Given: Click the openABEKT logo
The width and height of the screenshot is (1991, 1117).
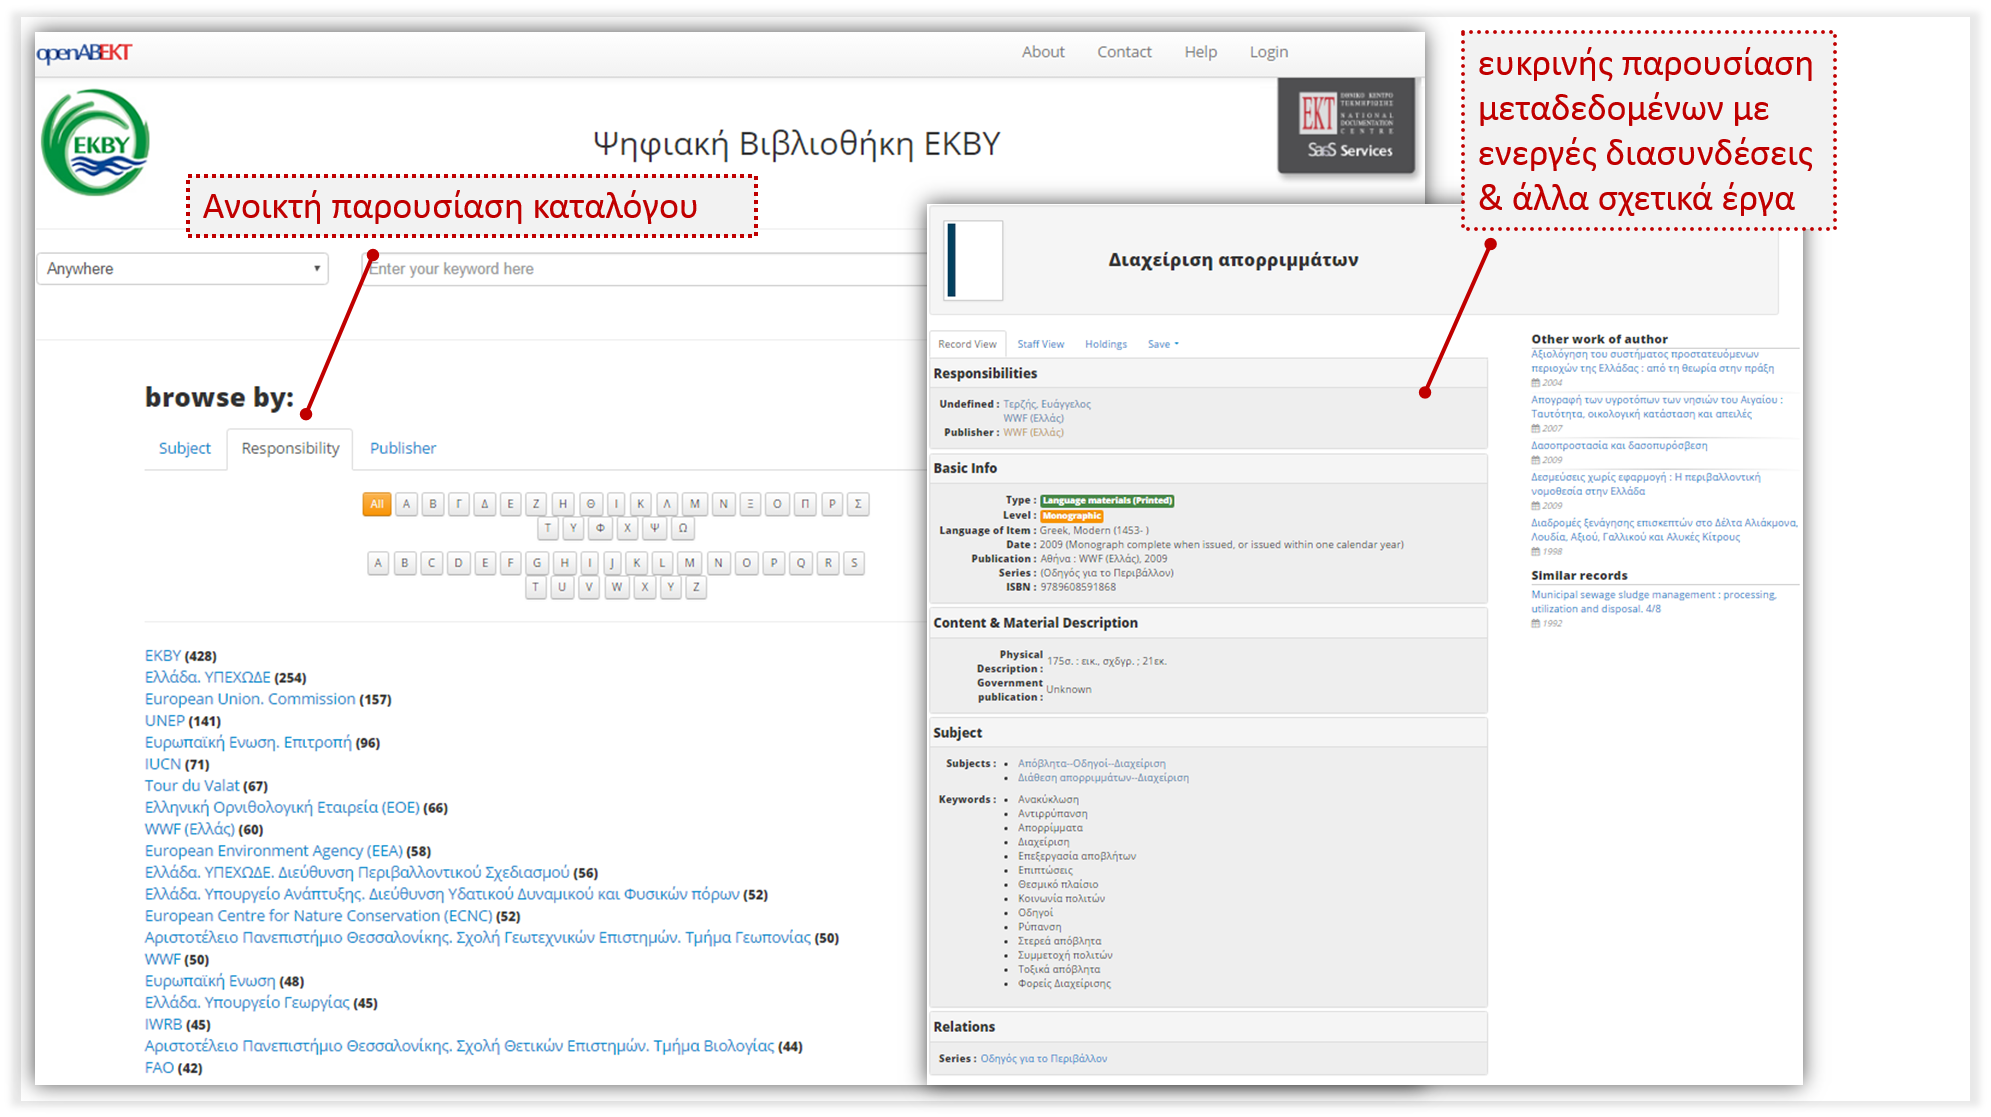Looking at the screenshot, I should (x=84, y=53).
